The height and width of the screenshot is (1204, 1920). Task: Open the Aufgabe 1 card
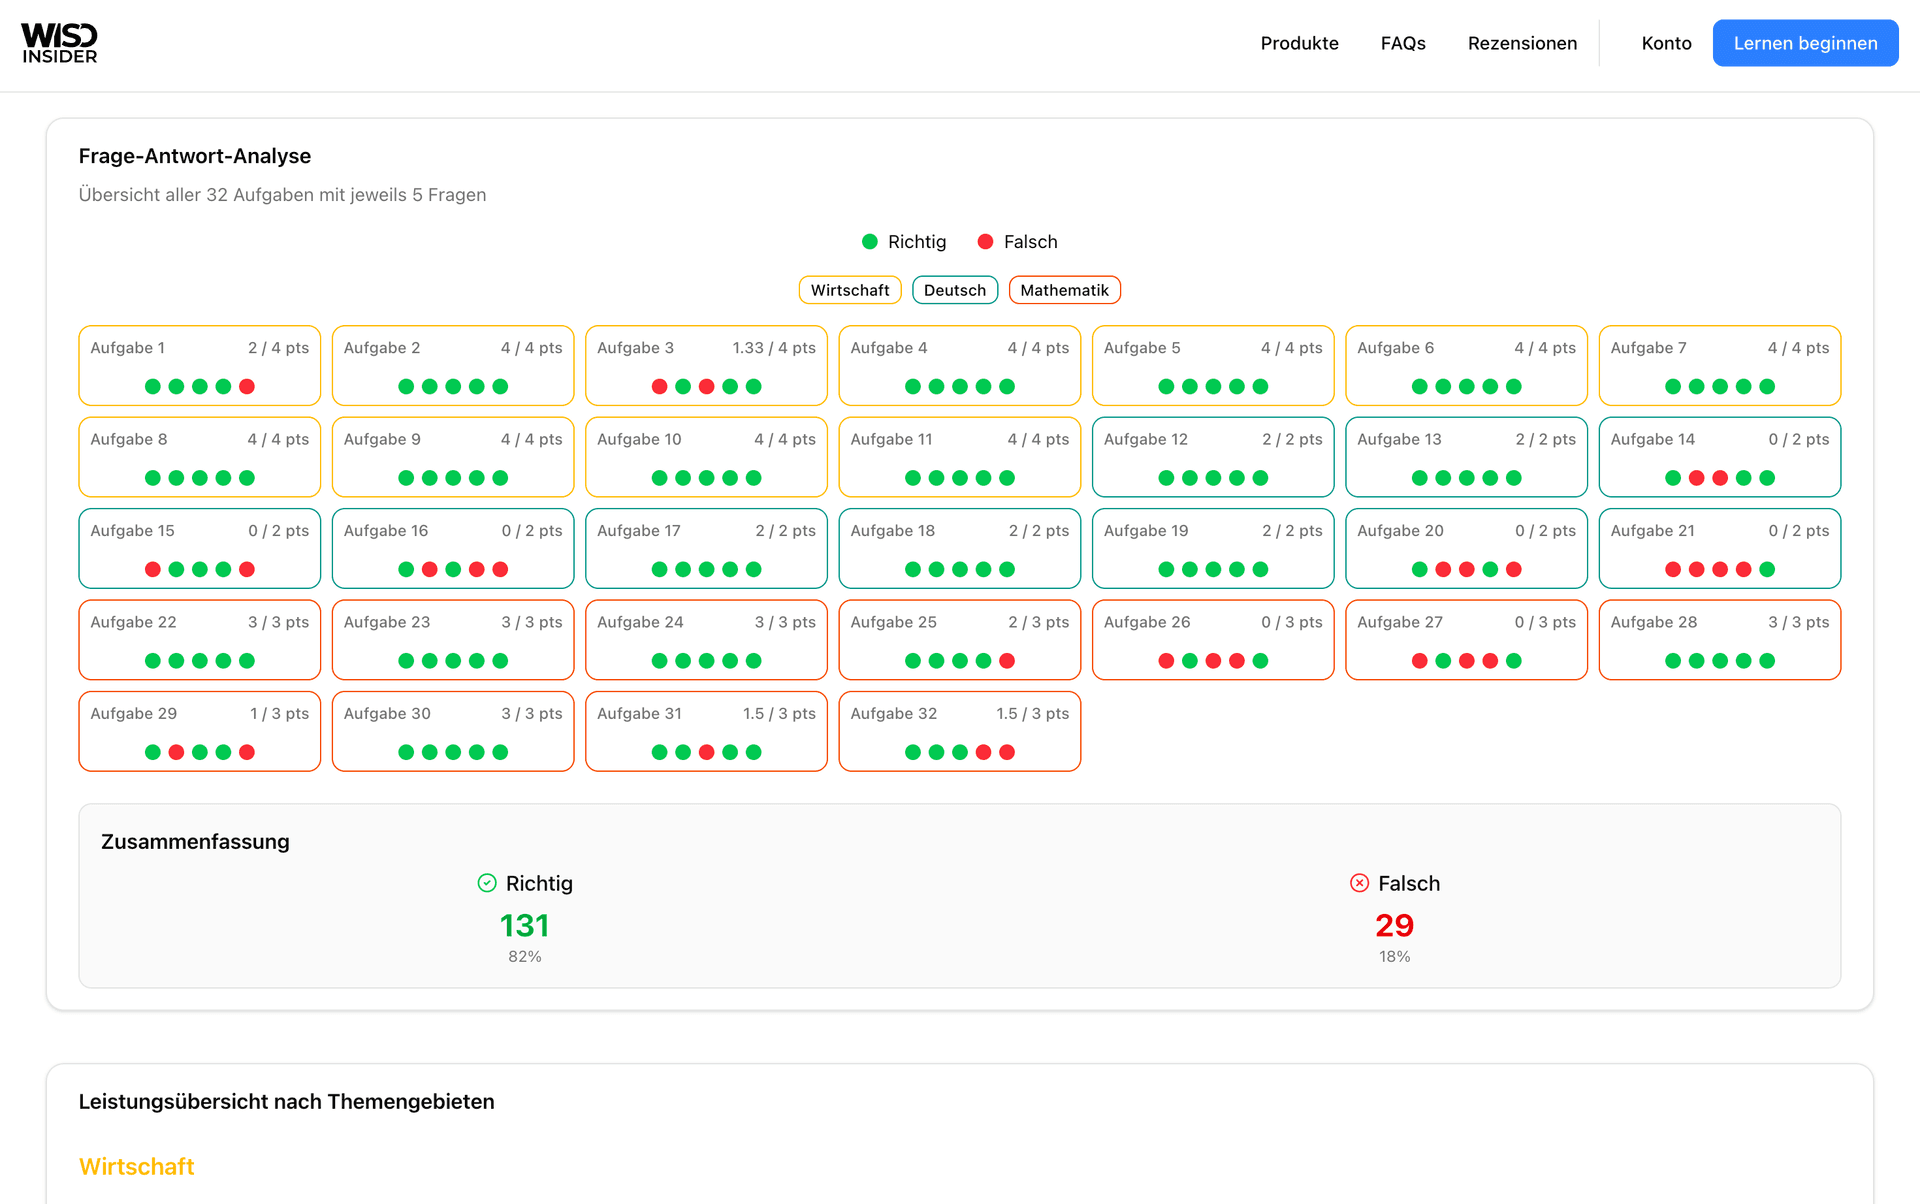(x=200, y=365)
